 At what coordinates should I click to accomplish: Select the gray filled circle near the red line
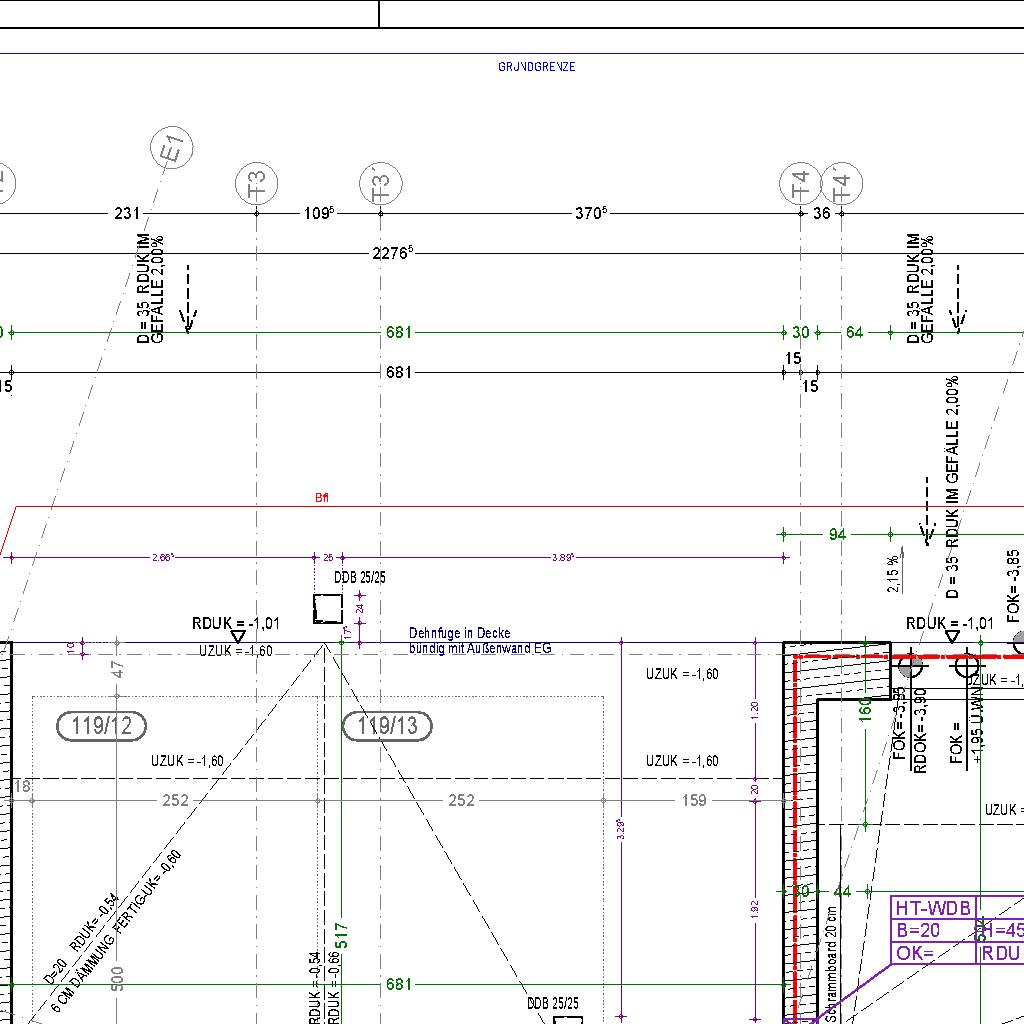(x=910, y=664)
